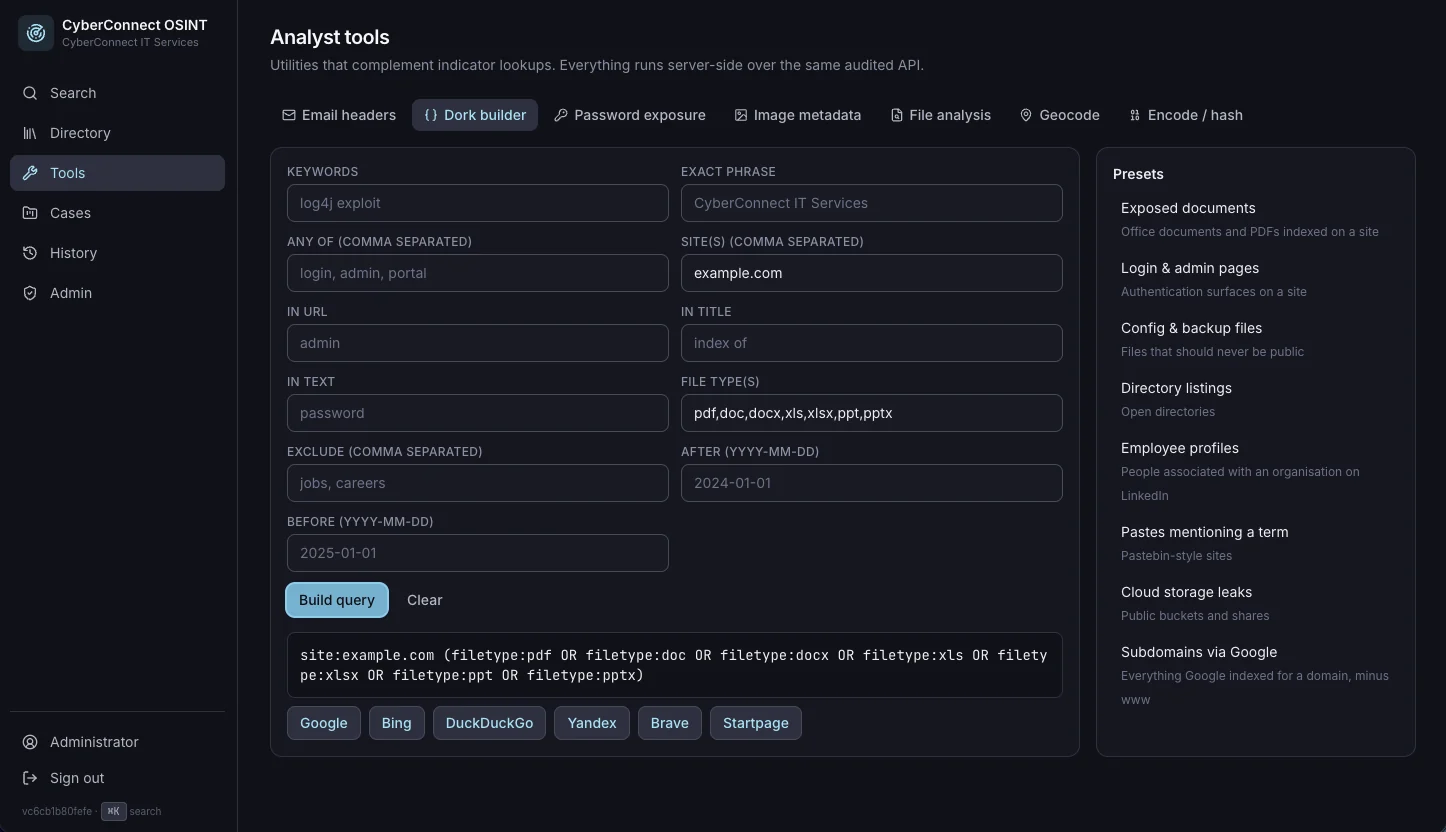This screenshot has width=1446, height=832.
Task: Click the picture icon on Image metadata tab
Action: (x=741, y=115)
